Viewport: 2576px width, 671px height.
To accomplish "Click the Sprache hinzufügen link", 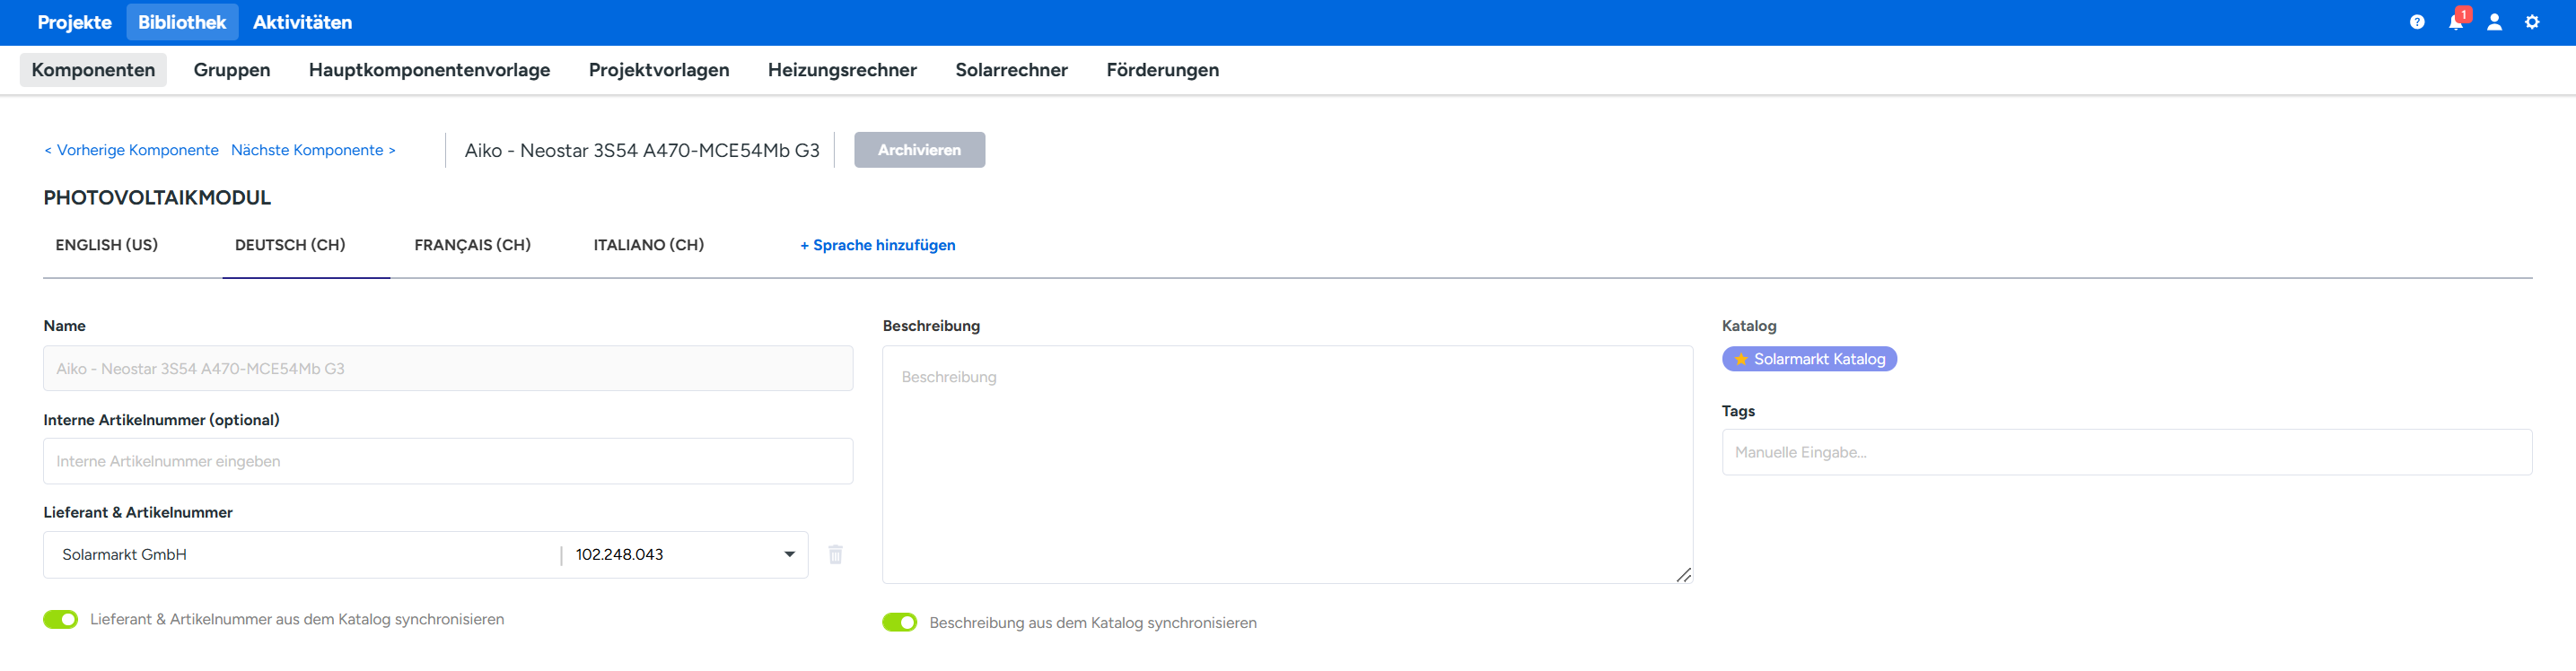I will [877, 245].
